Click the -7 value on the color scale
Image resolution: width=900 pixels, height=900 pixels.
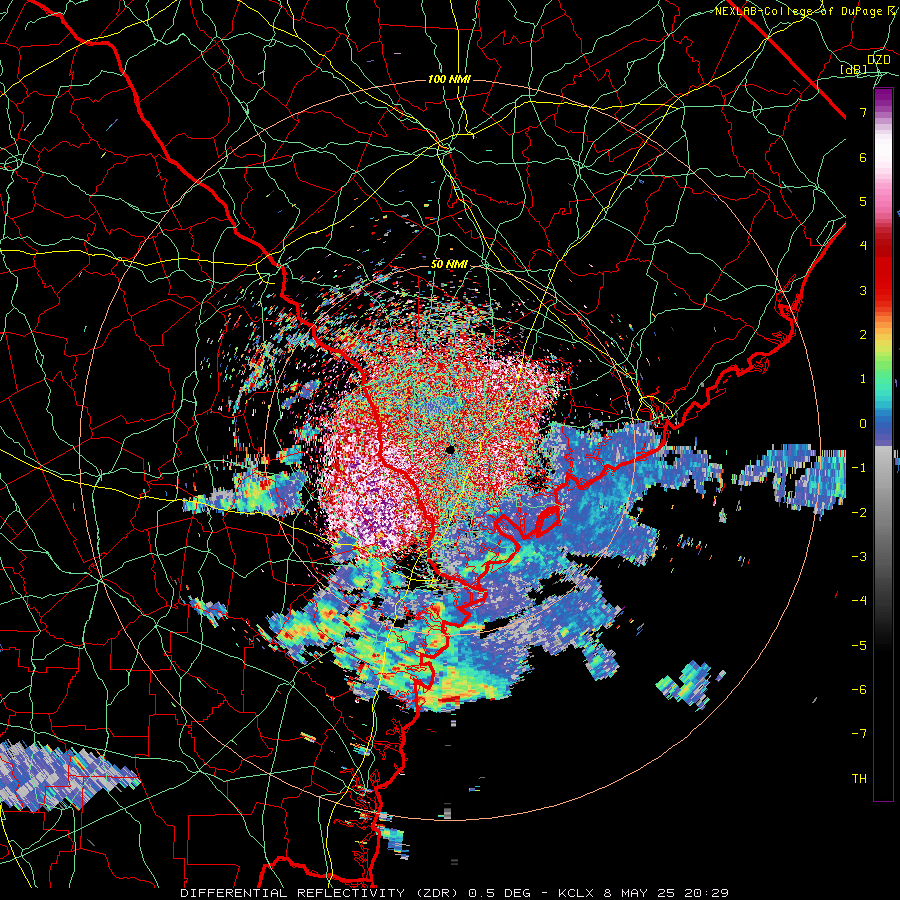[x=859, y=734]
